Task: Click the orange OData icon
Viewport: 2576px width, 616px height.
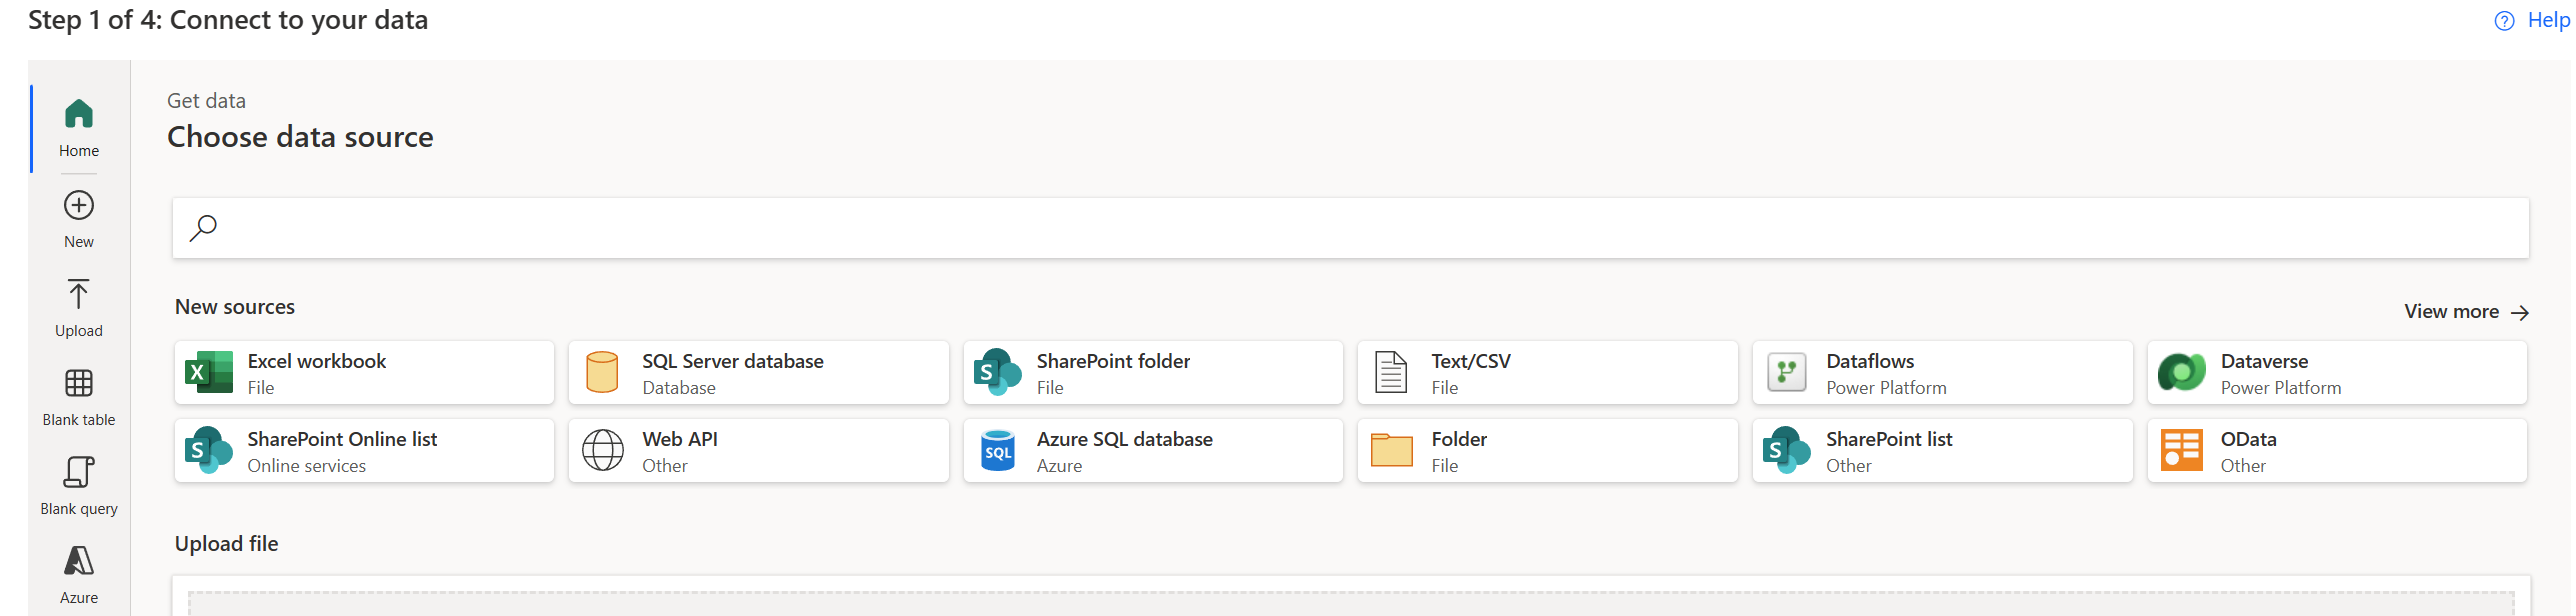Action: click(x=2182, y=451)
